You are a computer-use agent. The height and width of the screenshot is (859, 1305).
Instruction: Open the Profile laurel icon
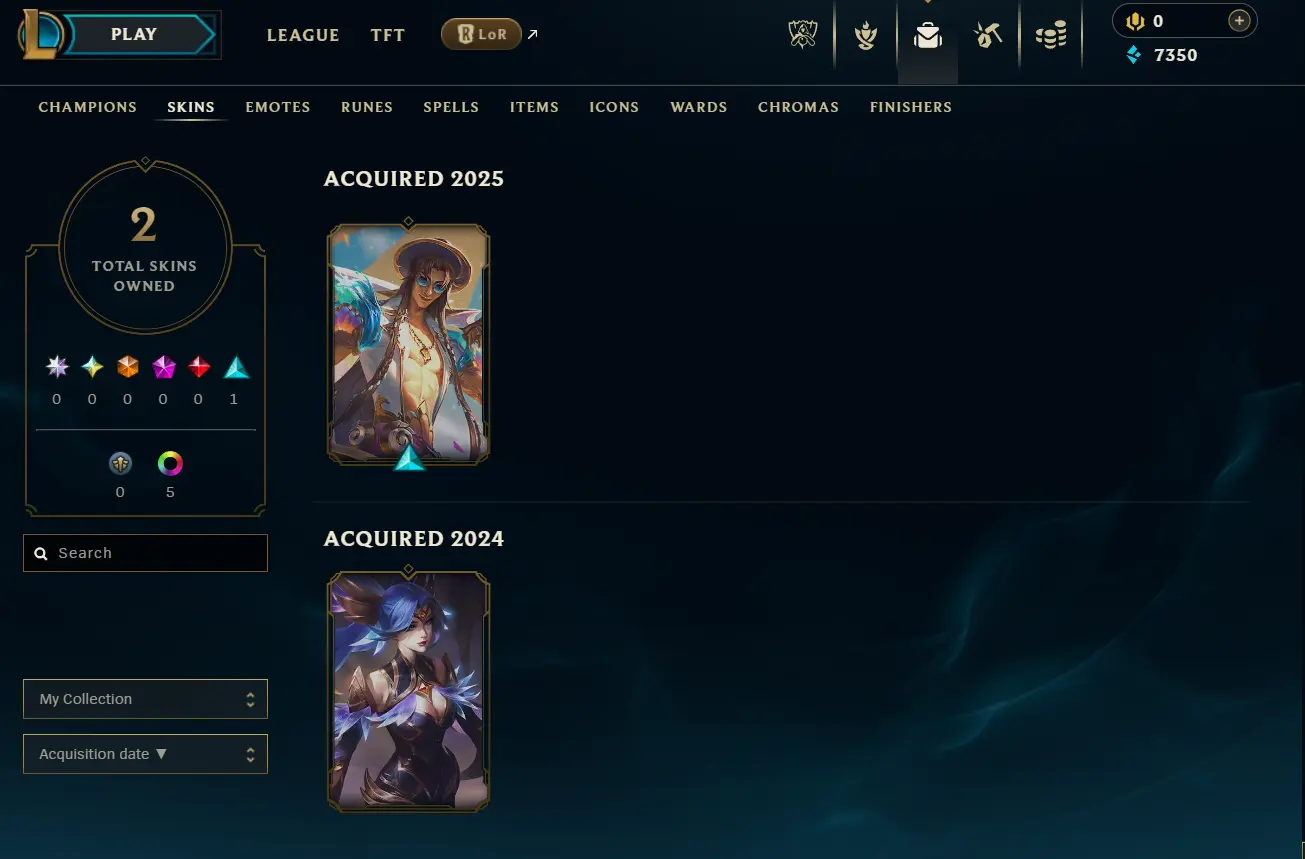866,36
